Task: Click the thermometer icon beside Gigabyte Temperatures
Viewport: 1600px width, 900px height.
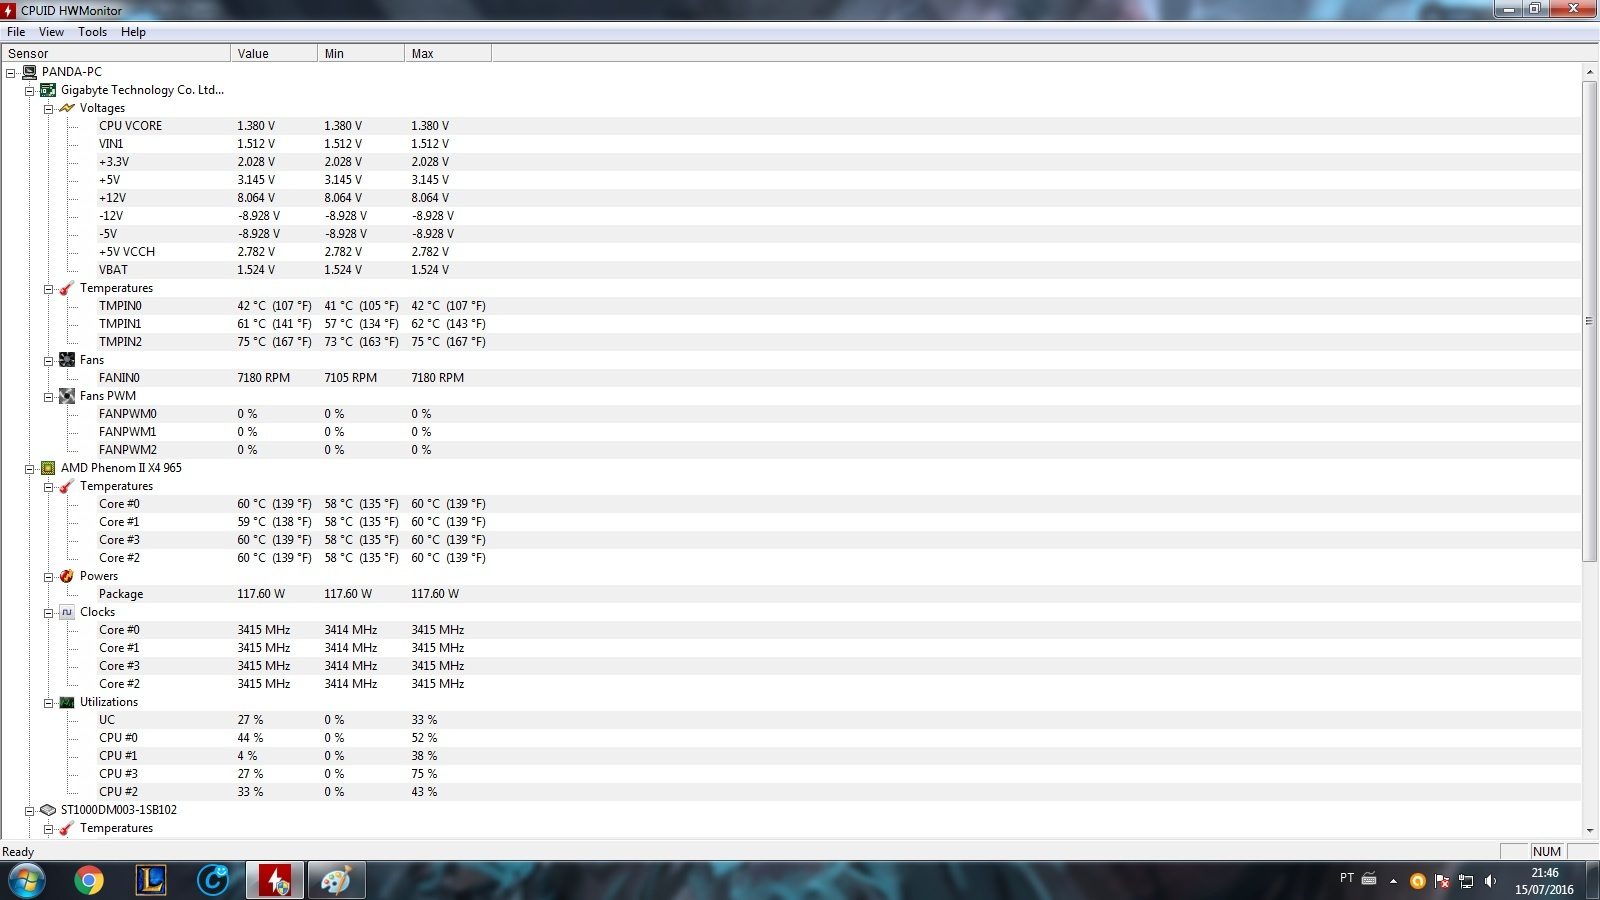Action: click(x=67, y=288)
